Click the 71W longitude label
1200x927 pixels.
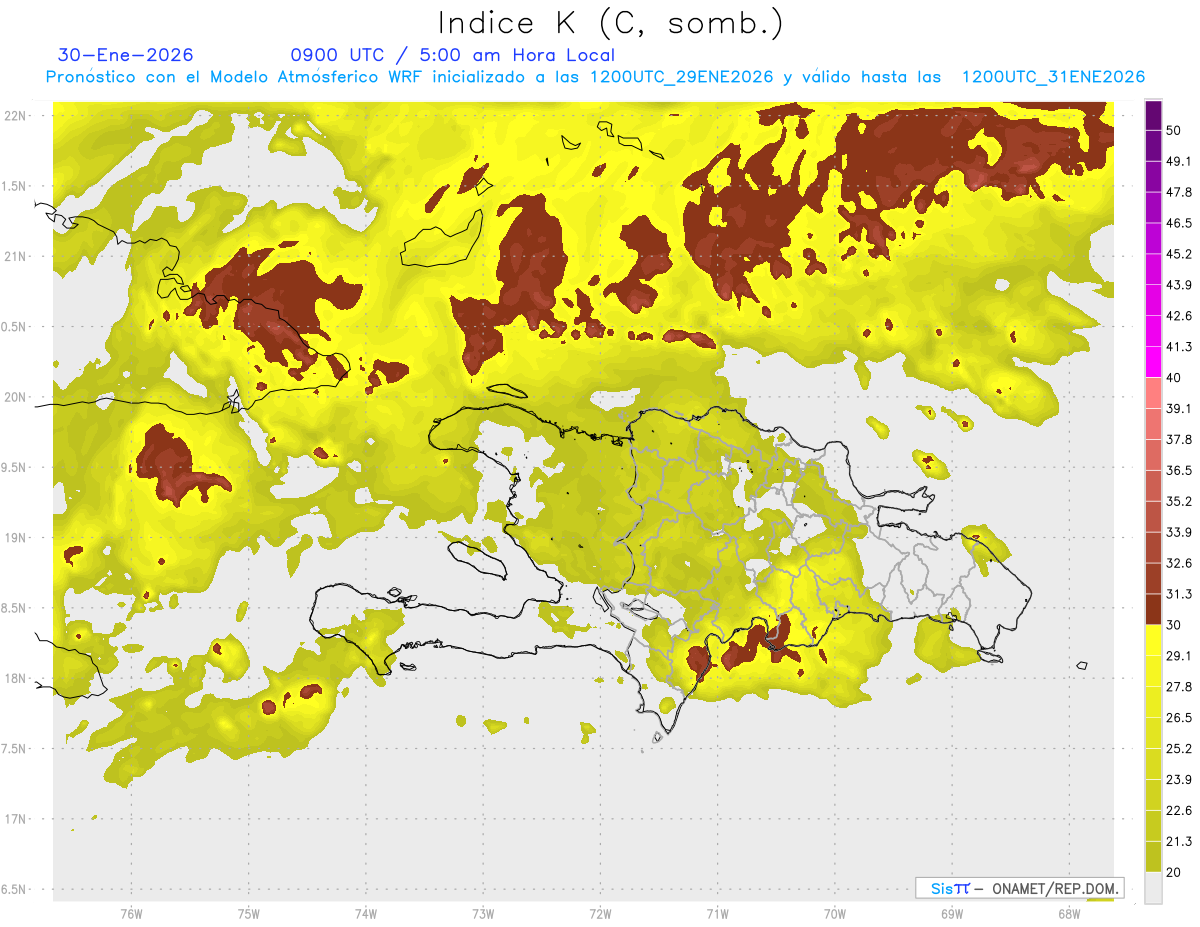point(717,913)
